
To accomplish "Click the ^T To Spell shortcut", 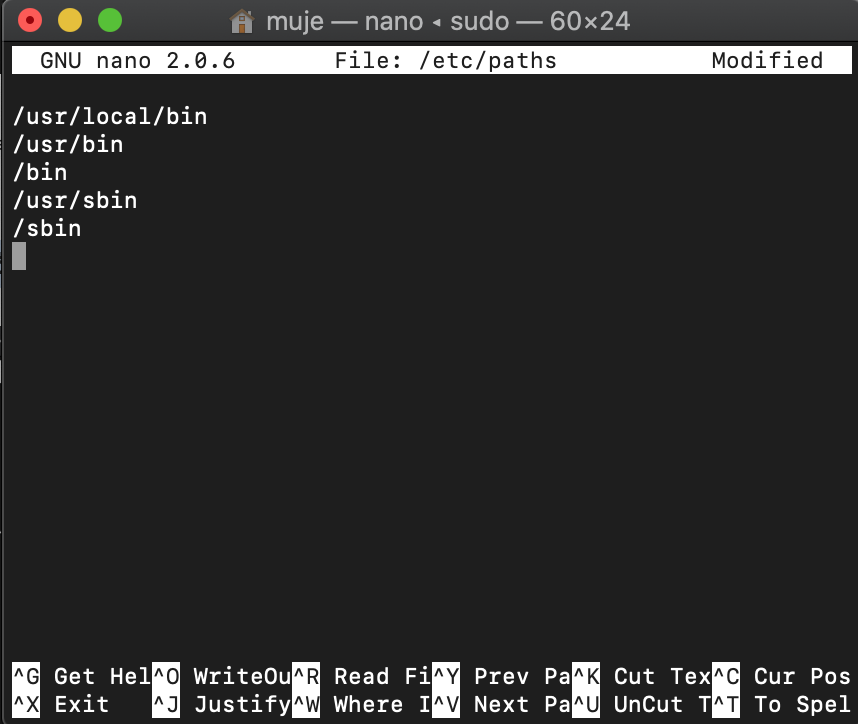I will 782,704.
